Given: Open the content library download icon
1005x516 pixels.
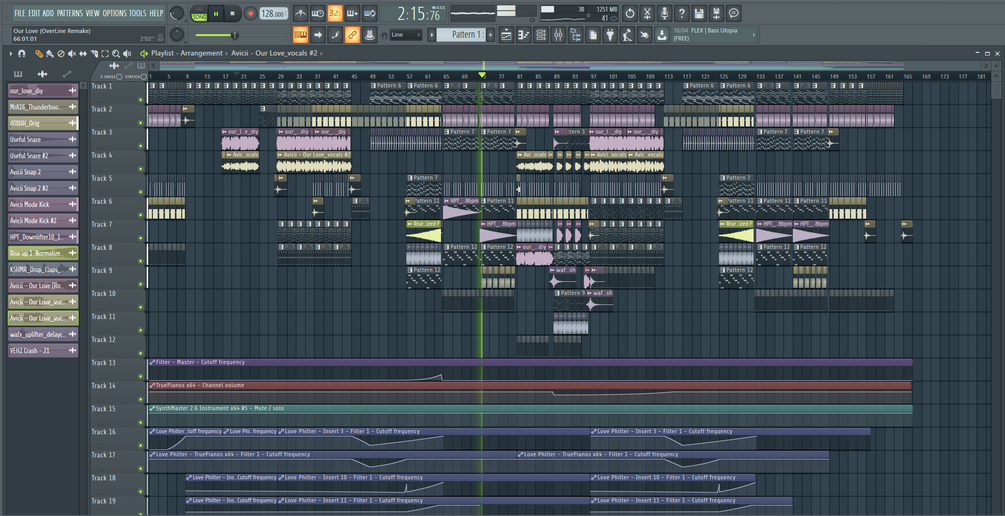Looking at the screenshot, I should click(x=662, y=35).
